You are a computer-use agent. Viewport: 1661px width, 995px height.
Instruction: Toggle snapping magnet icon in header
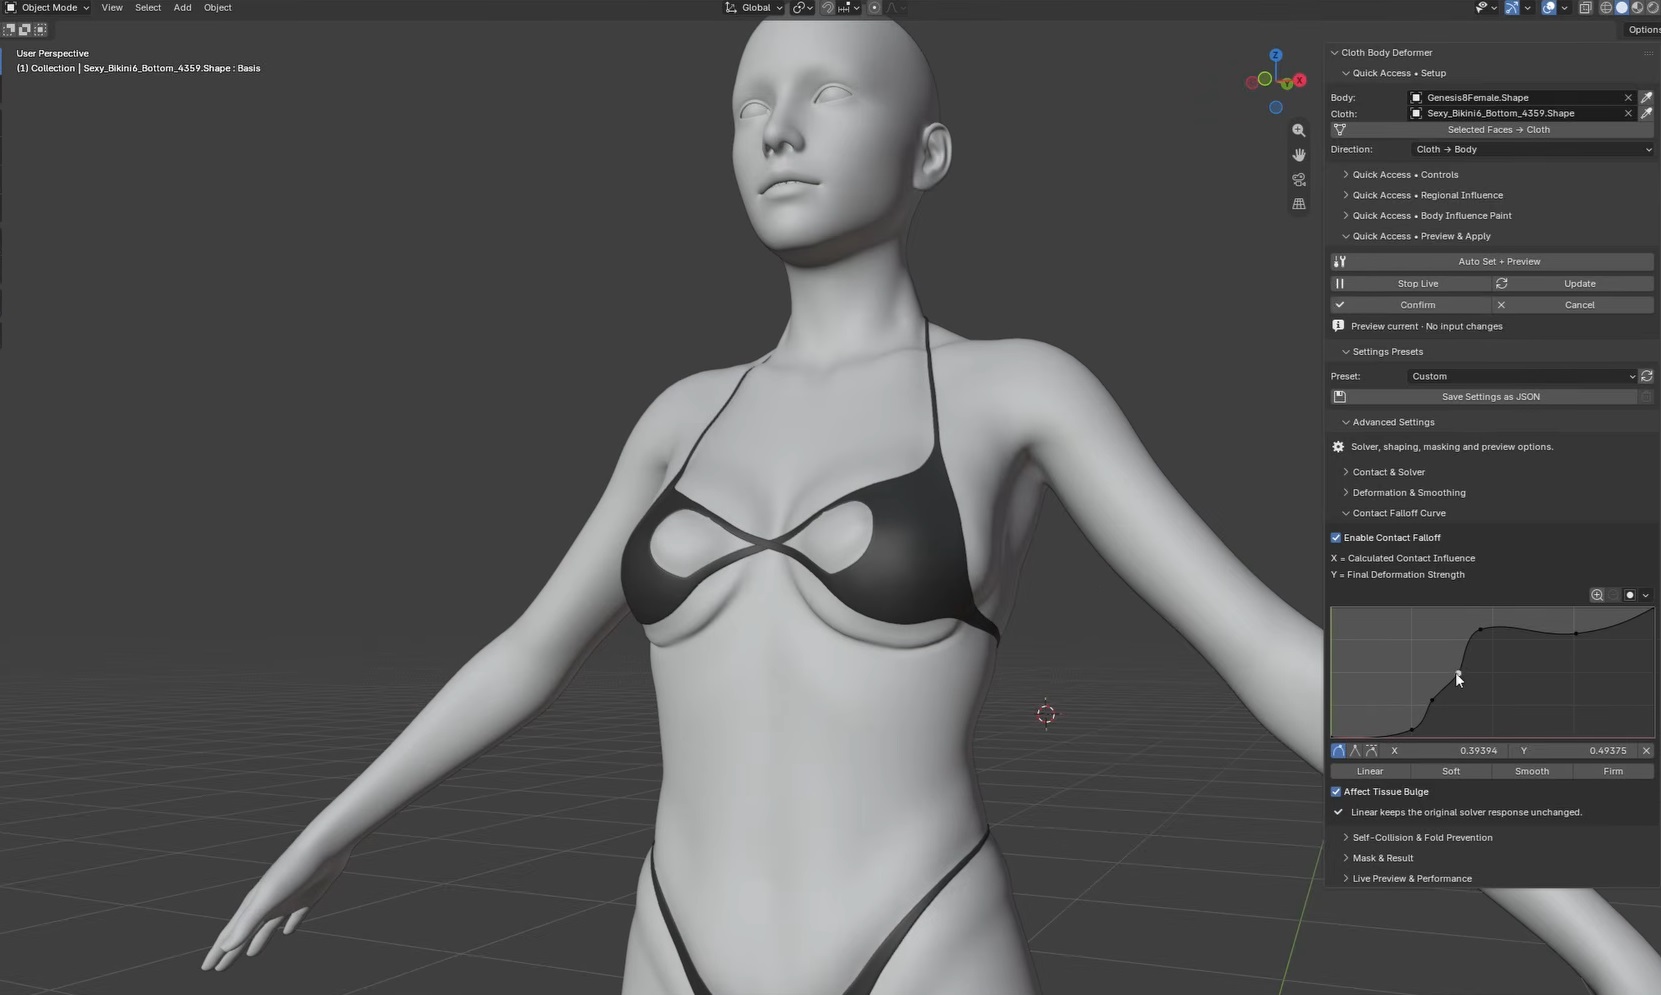coord(827,8)
